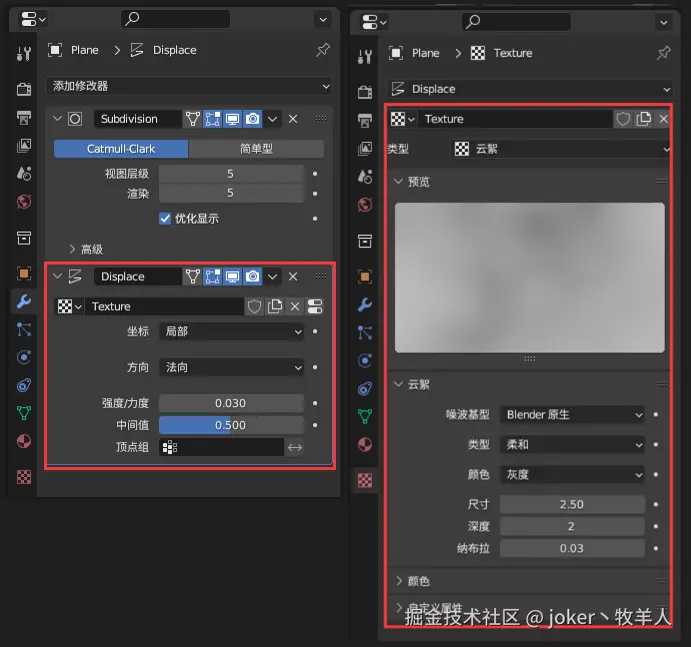Click search field in left panel header
The width and height of the screenshot is (691, 647).
tap(175, 19)
